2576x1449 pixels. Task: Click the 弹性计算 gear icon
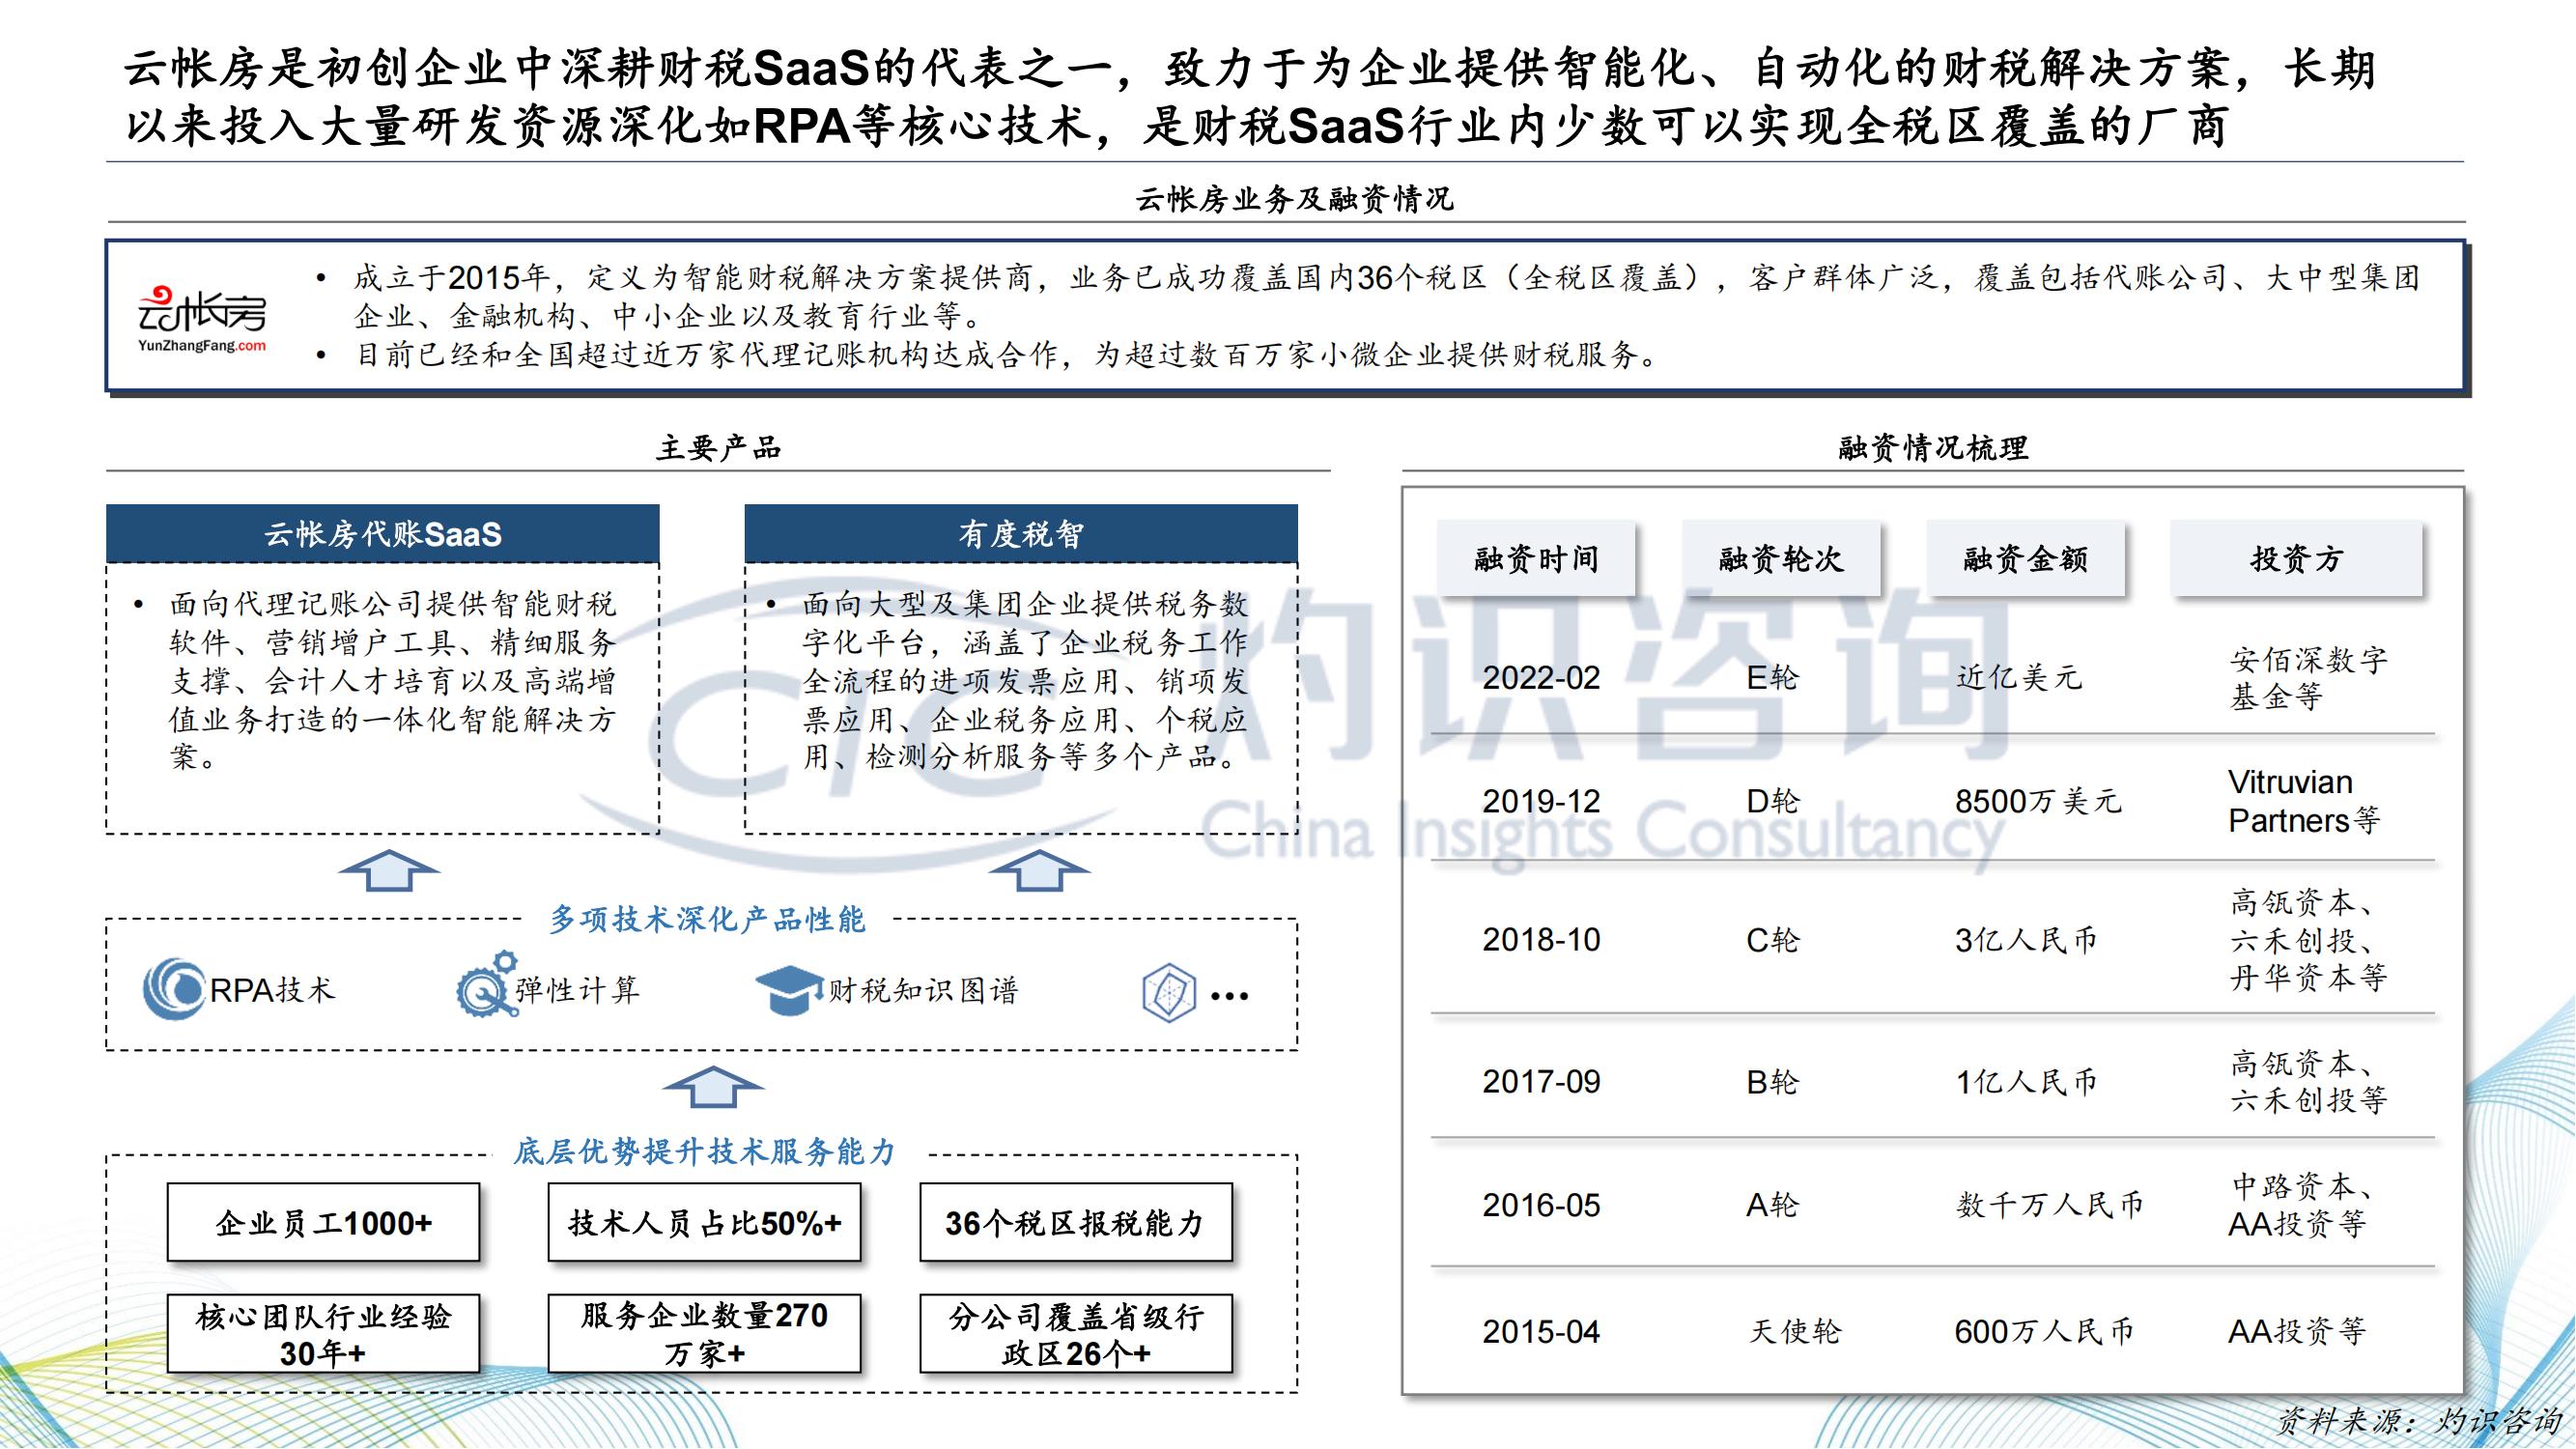tap(486, 985)
